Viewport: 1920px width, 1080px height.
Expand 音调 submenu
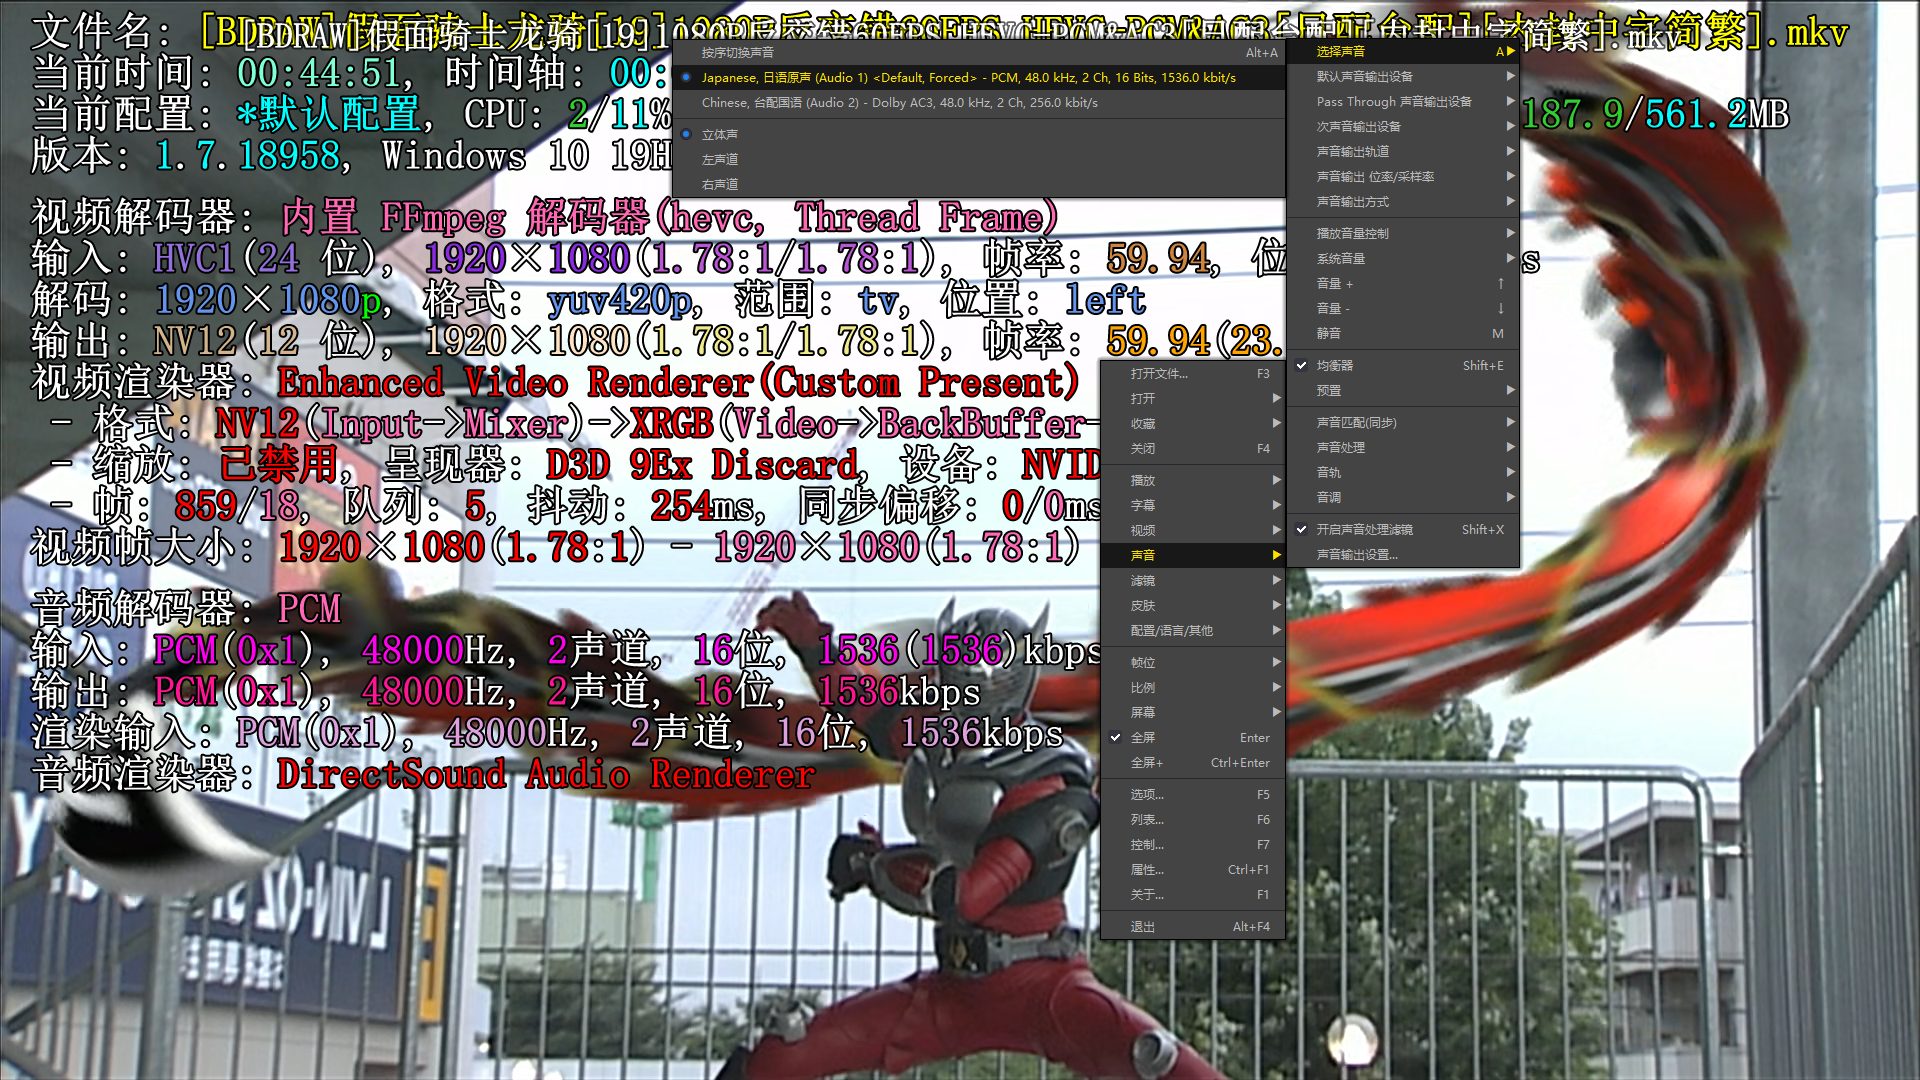click(x=1403, y=497)
